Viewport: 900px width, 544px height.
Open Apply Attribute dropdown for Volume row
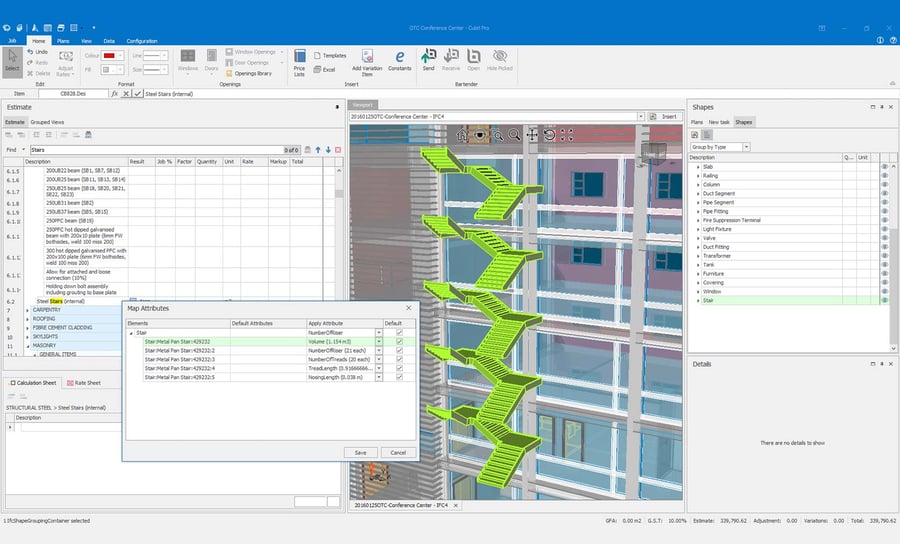[x=379, y=341]
